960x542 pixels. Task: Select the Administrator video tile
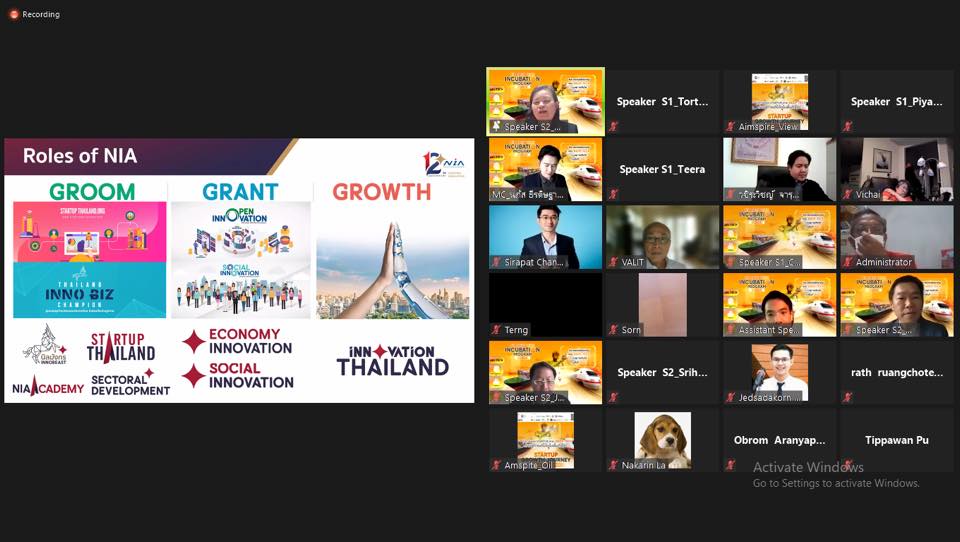coord(896,237)
